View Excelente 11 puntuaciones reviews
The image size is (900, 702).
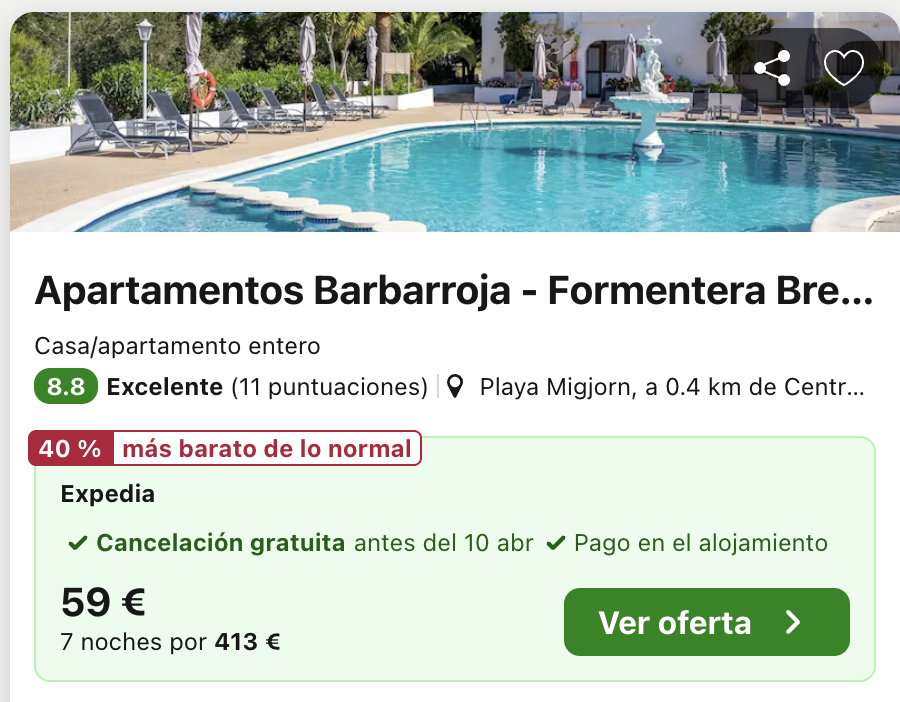267,387
